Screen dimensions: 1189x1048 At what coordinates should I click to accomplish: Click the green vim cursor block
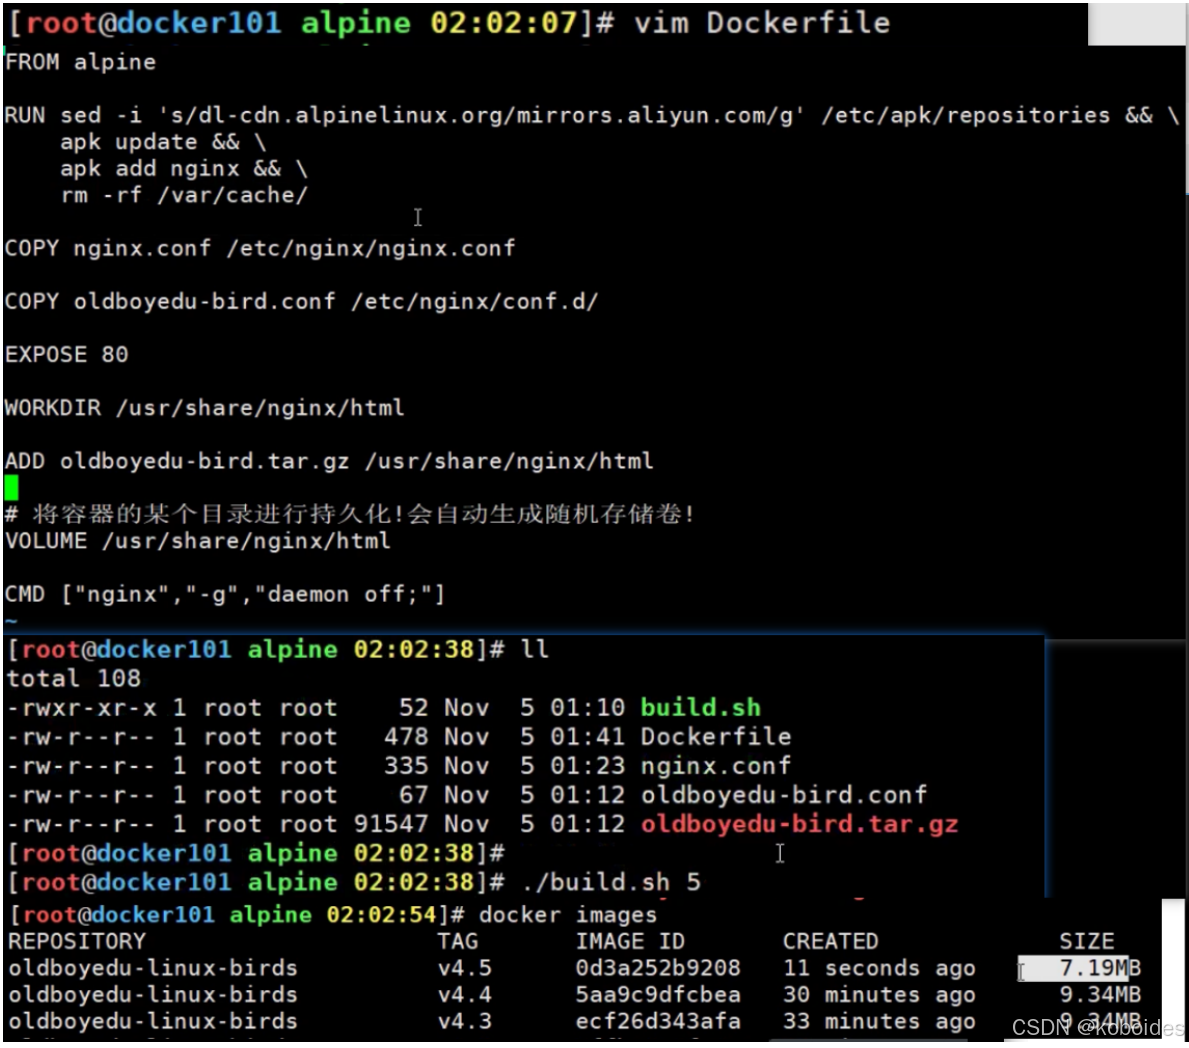coord(11,487)
